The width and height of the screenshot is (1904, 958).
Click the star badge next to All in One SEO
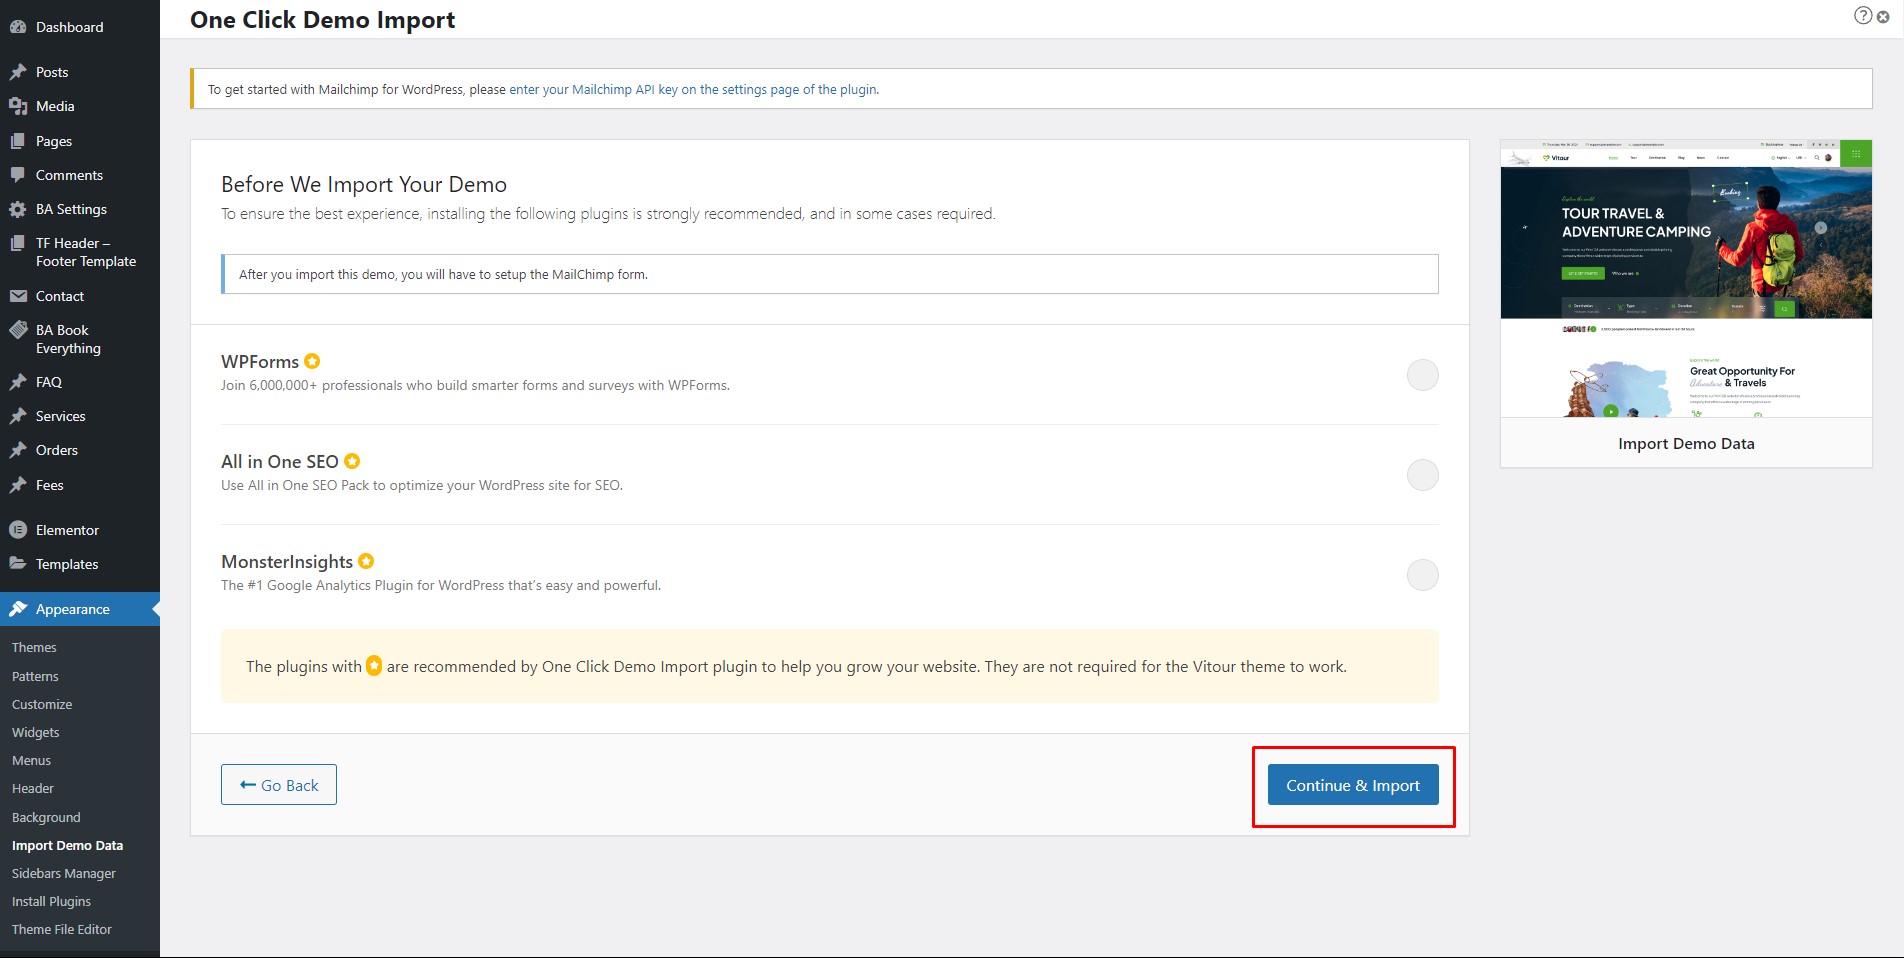point(352,461)
